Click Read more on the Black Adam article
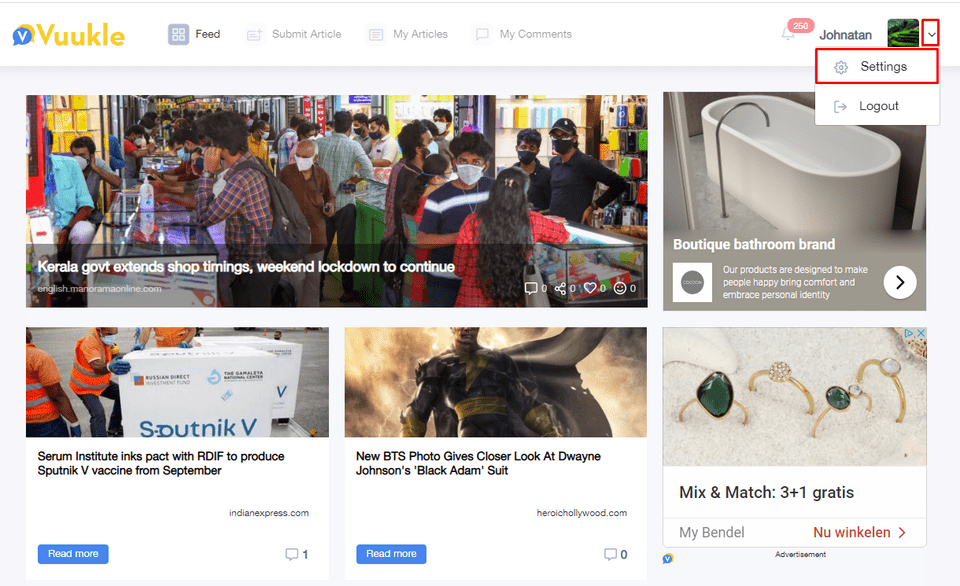The image size is (960, 586). coord(391,554)
